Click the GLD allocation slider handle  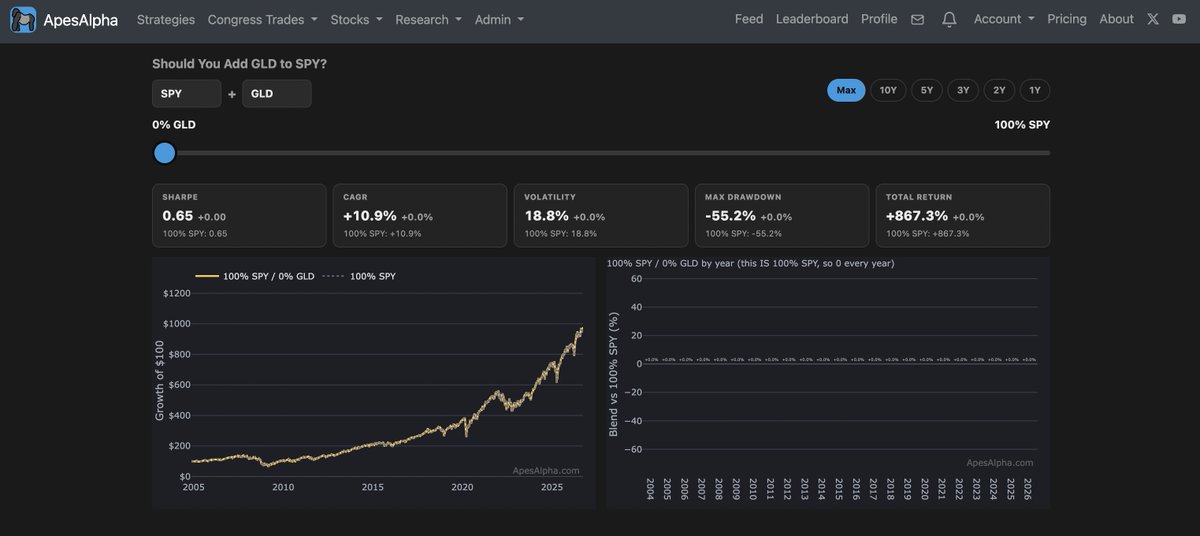(x=164, y=153)
